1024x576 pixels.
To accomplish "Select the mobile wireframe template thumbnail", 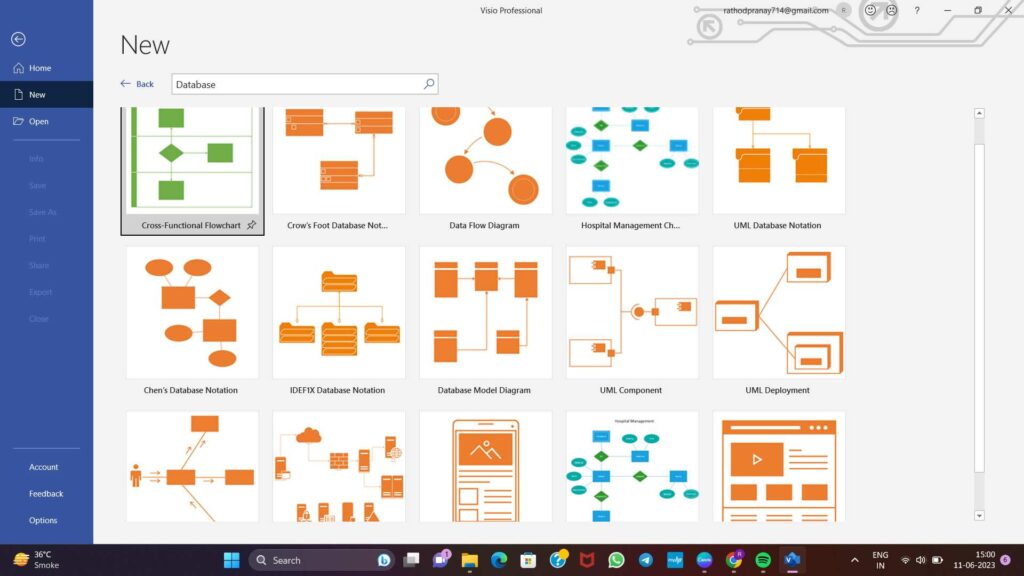I will [485, 466].
